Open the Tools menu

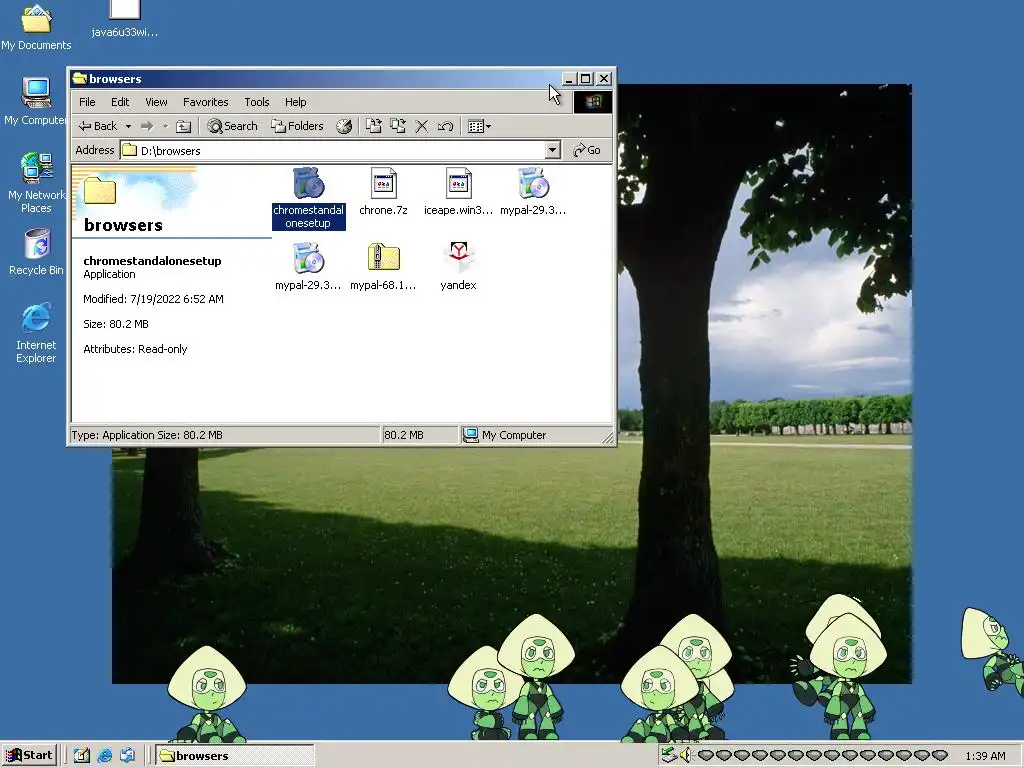pos(257,102)
